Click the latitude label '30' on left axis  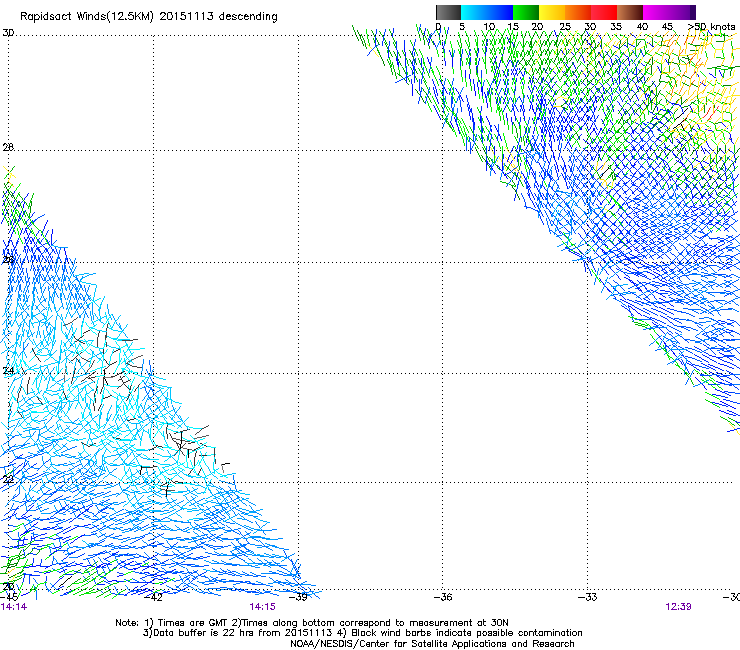click(8, 33)
